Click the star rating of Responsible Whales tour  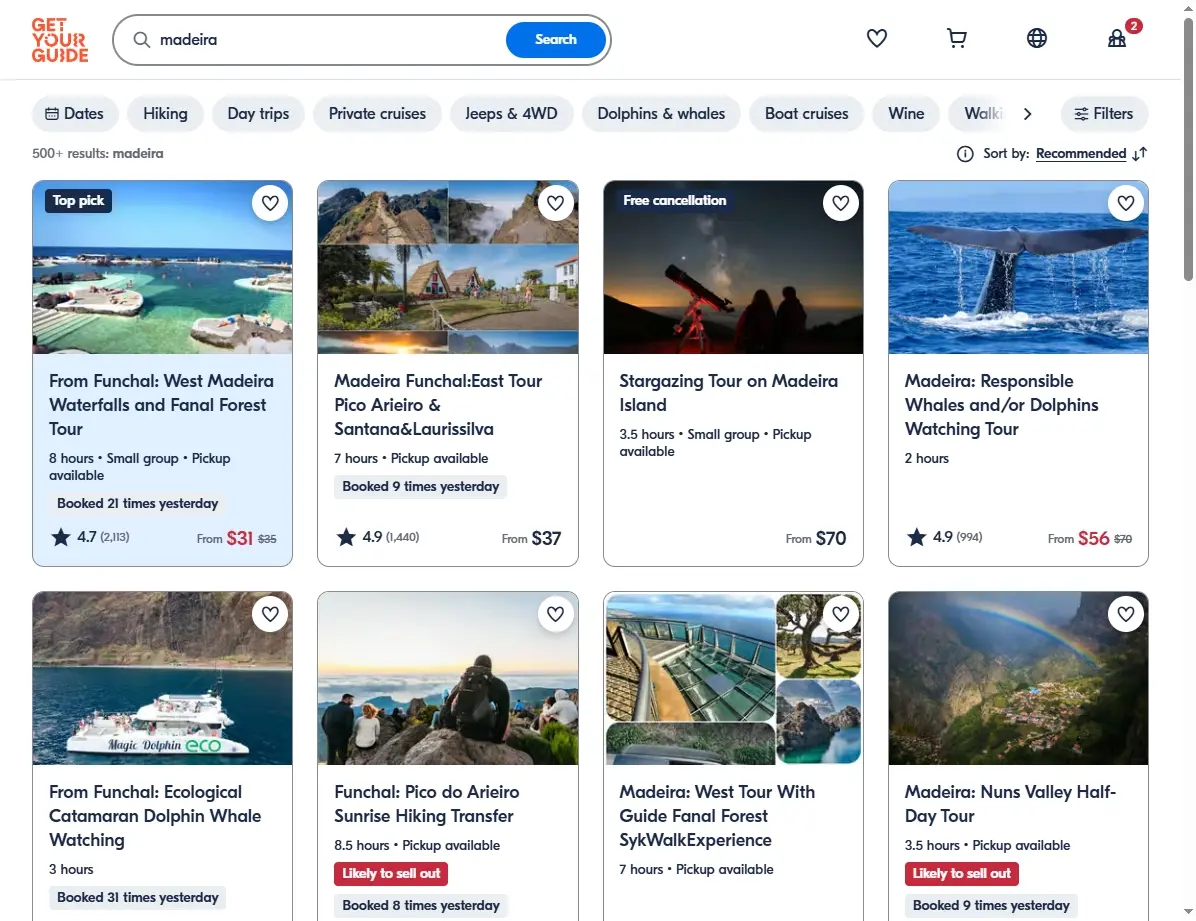pos(944,537)
